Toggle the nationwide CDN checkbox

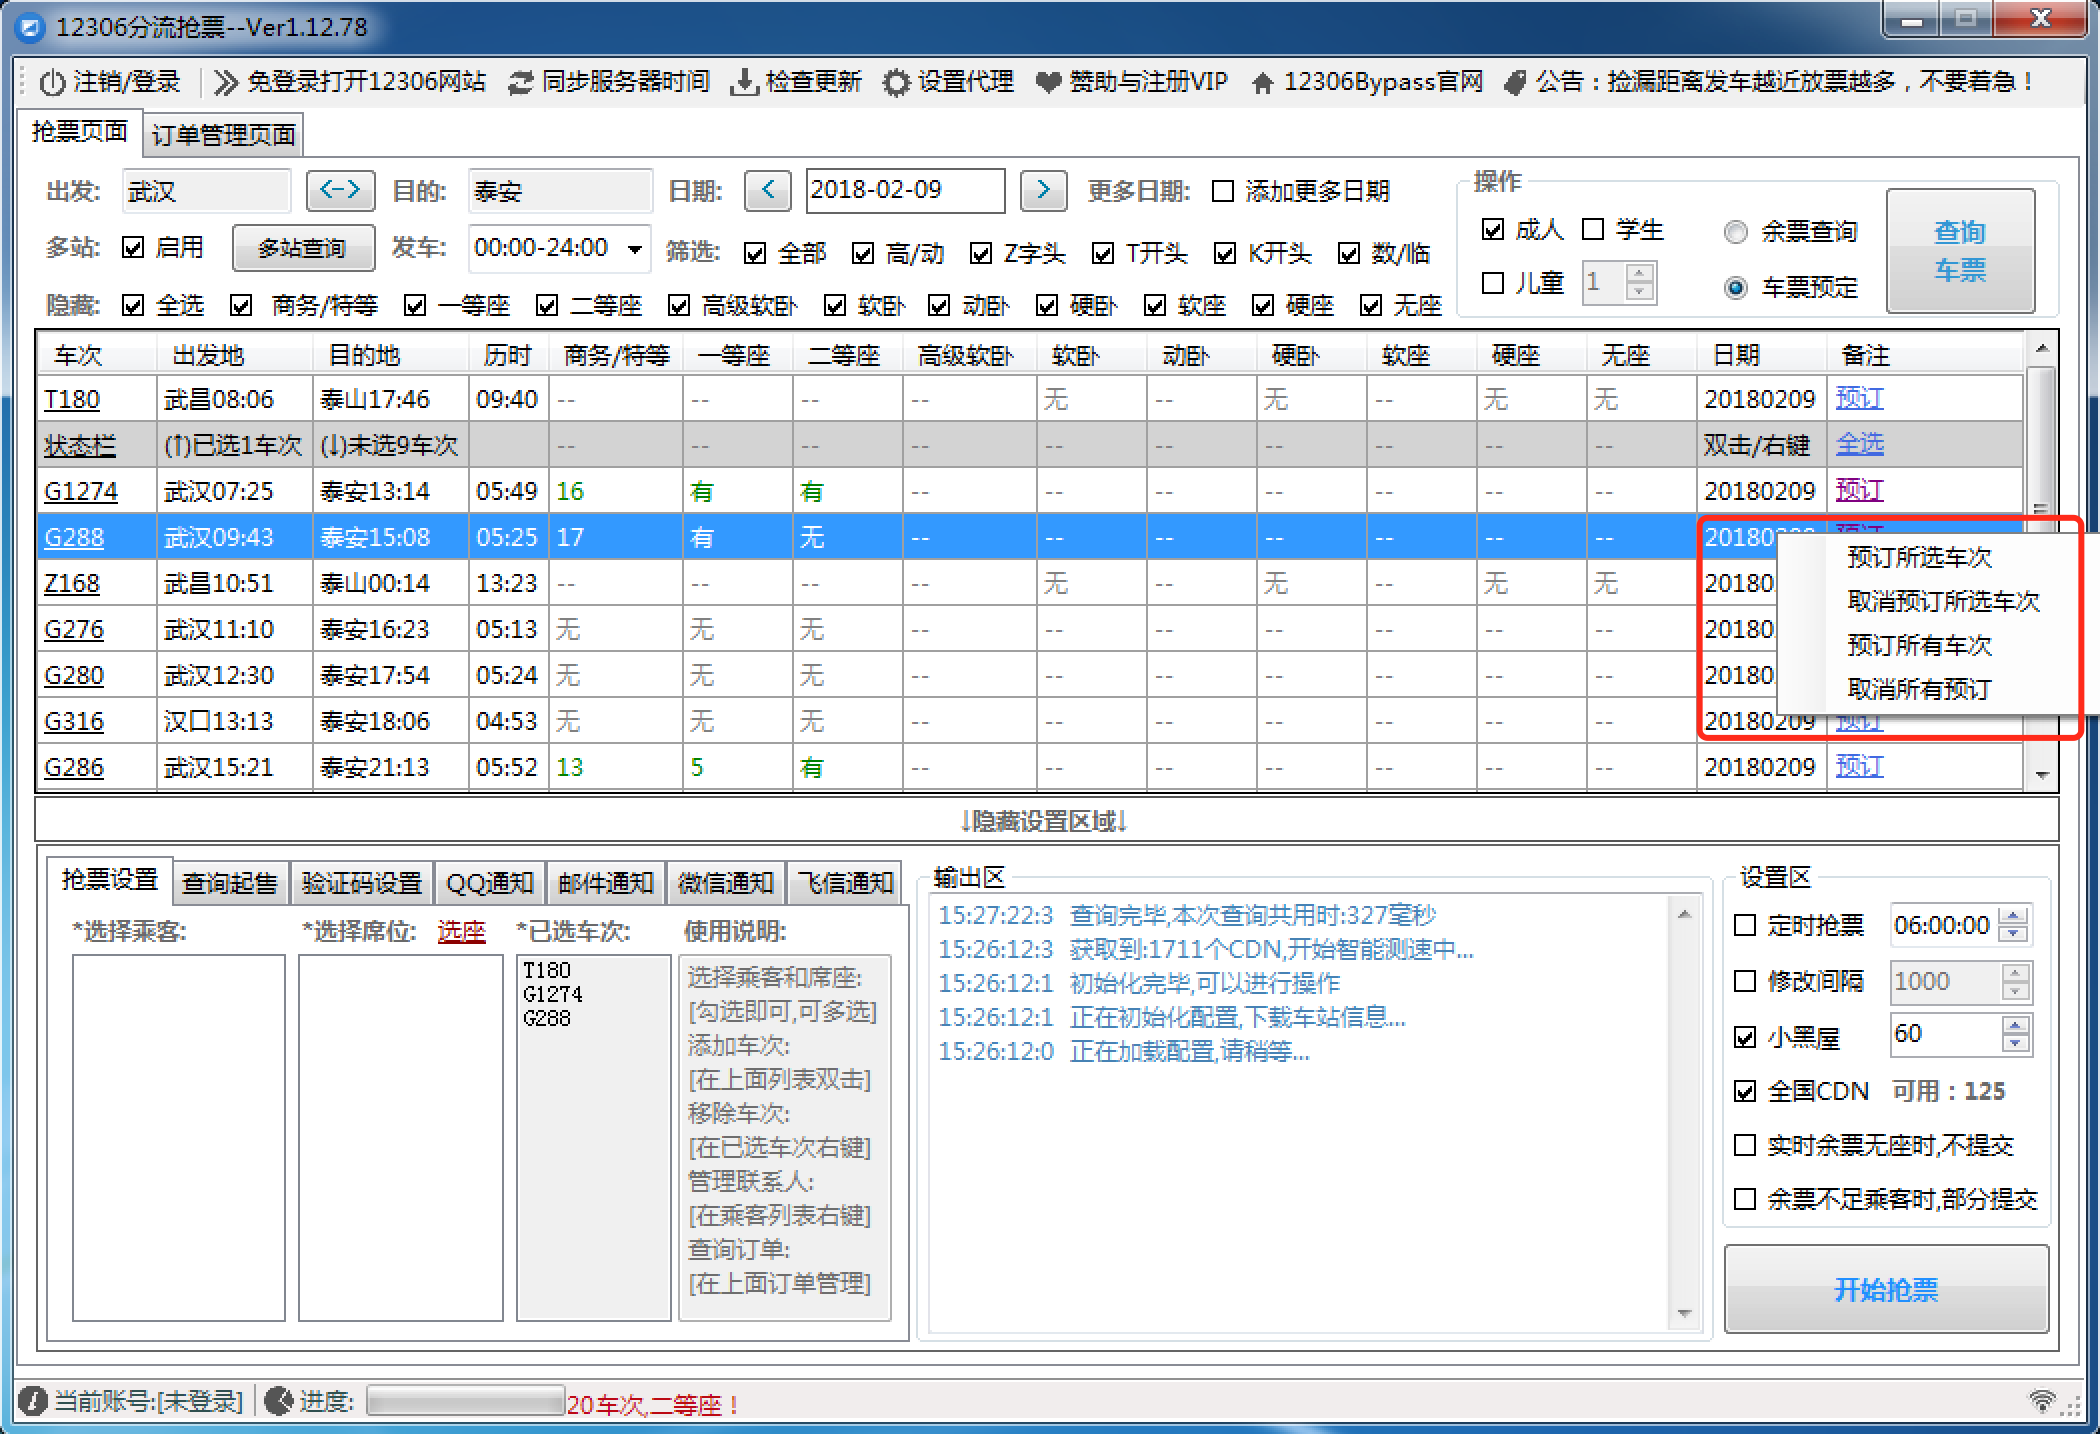[x=1745, y=1092]
